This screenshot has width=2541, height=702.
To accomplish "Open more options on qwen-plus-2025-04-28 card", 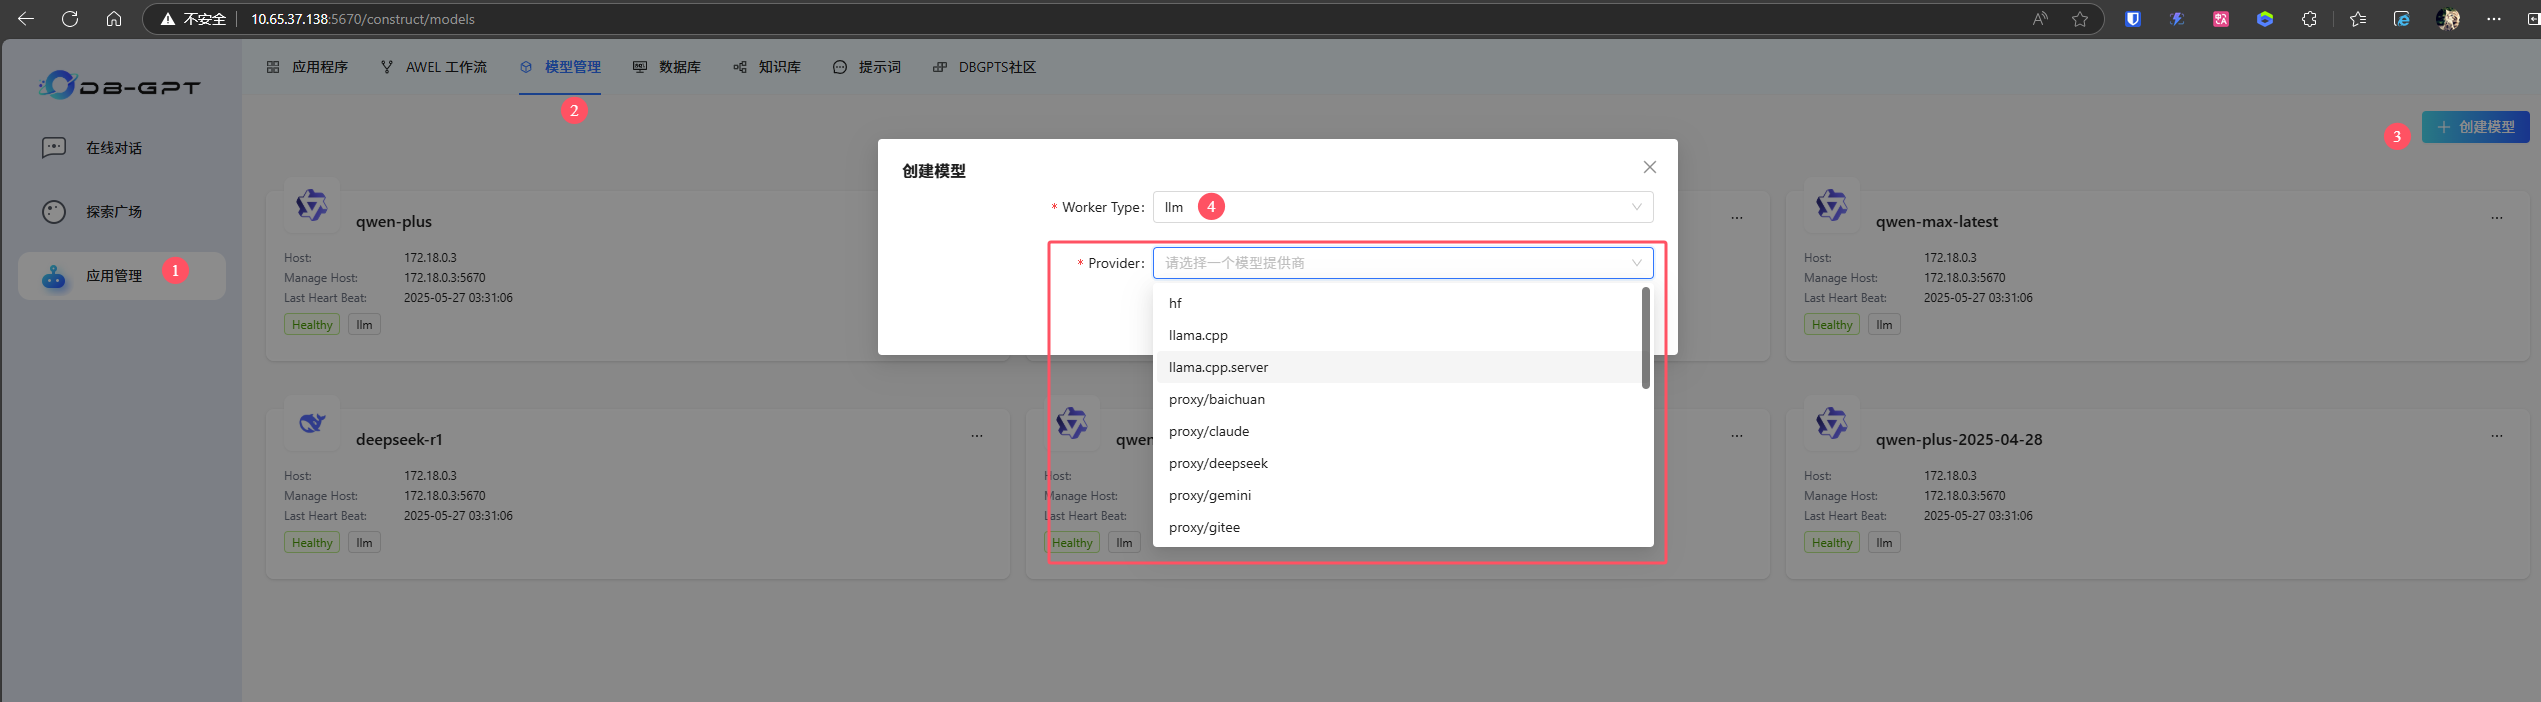I will tap(2497, 436).
